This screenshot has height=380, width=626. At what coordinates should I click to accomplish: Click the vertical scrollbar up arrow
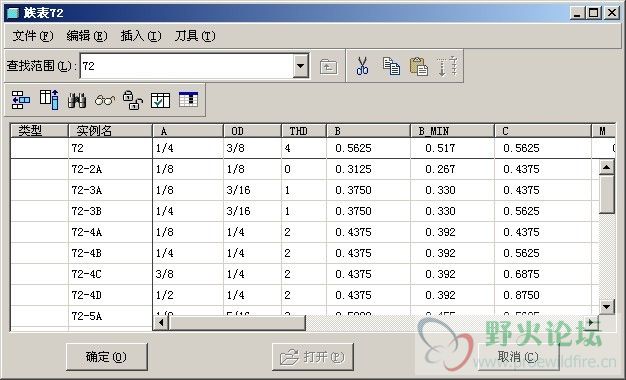pyautogui.click(x=606, y=167)
